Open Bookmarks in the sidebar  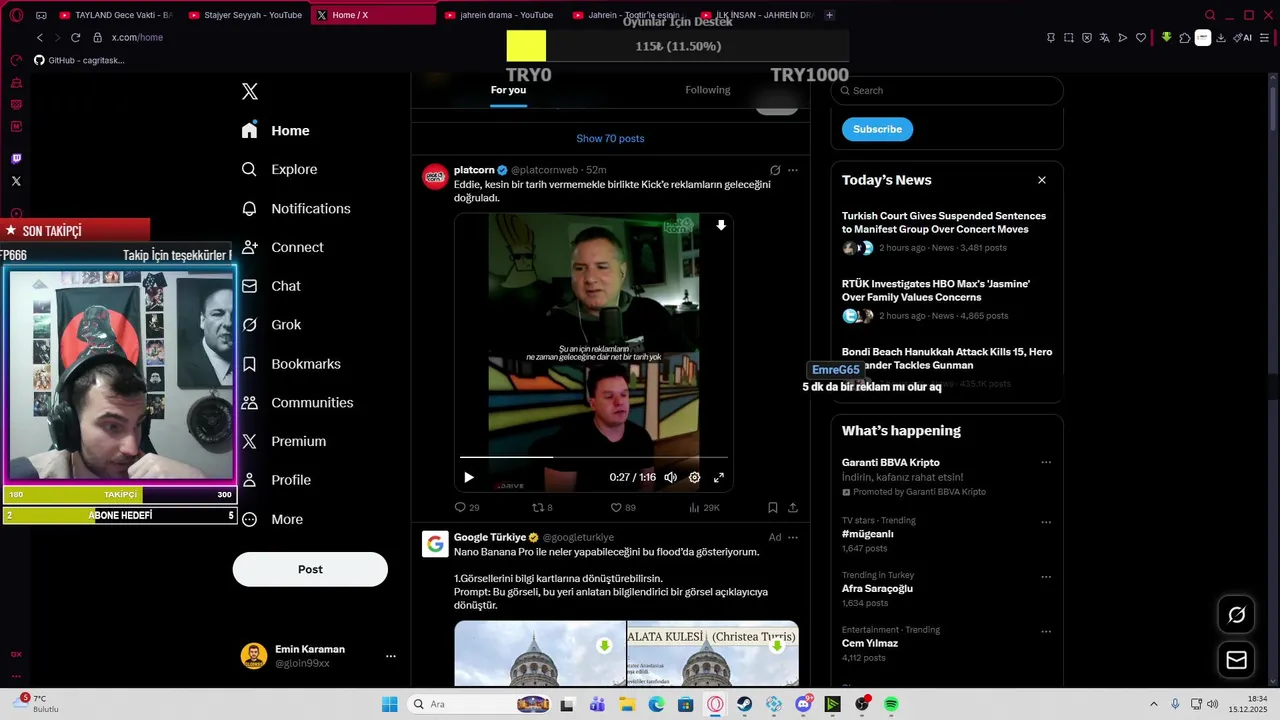coord(291,364)
